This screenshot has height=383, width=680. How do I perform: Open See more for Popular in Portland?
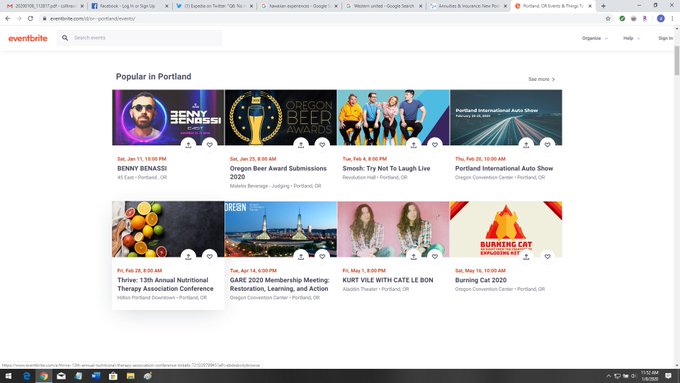pyautogui.click(x=541, y=79)
